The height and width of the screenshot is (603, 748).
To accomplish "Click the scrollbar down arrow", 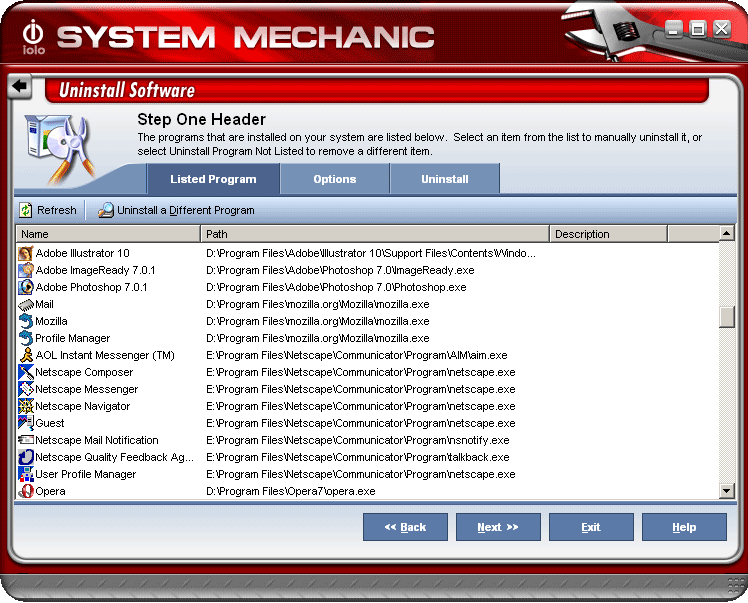I will (727, 490).
